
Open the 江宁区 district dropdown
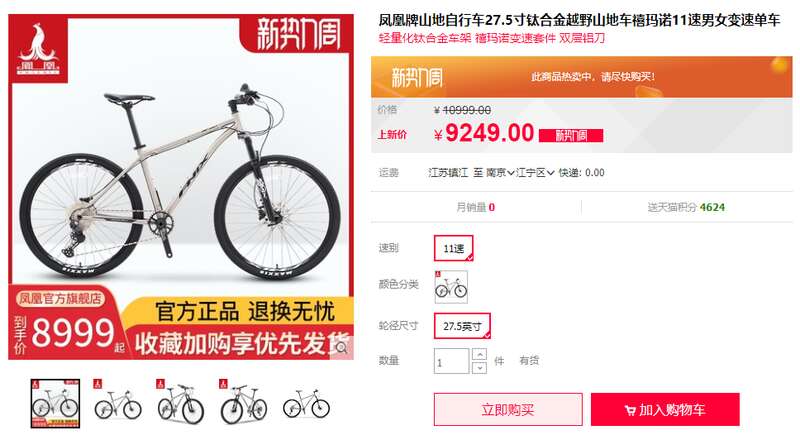pos(535,173)
